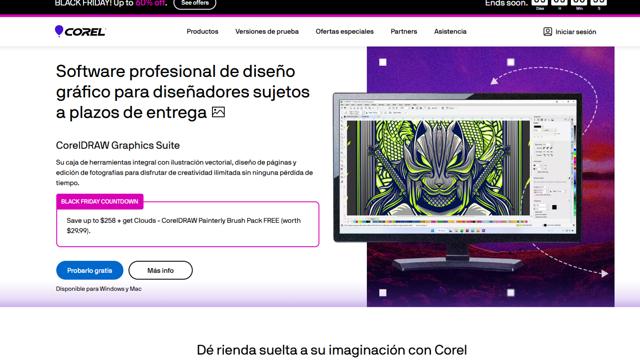Click the user account icon
The image size is (640, 362).
coord(547,31)
